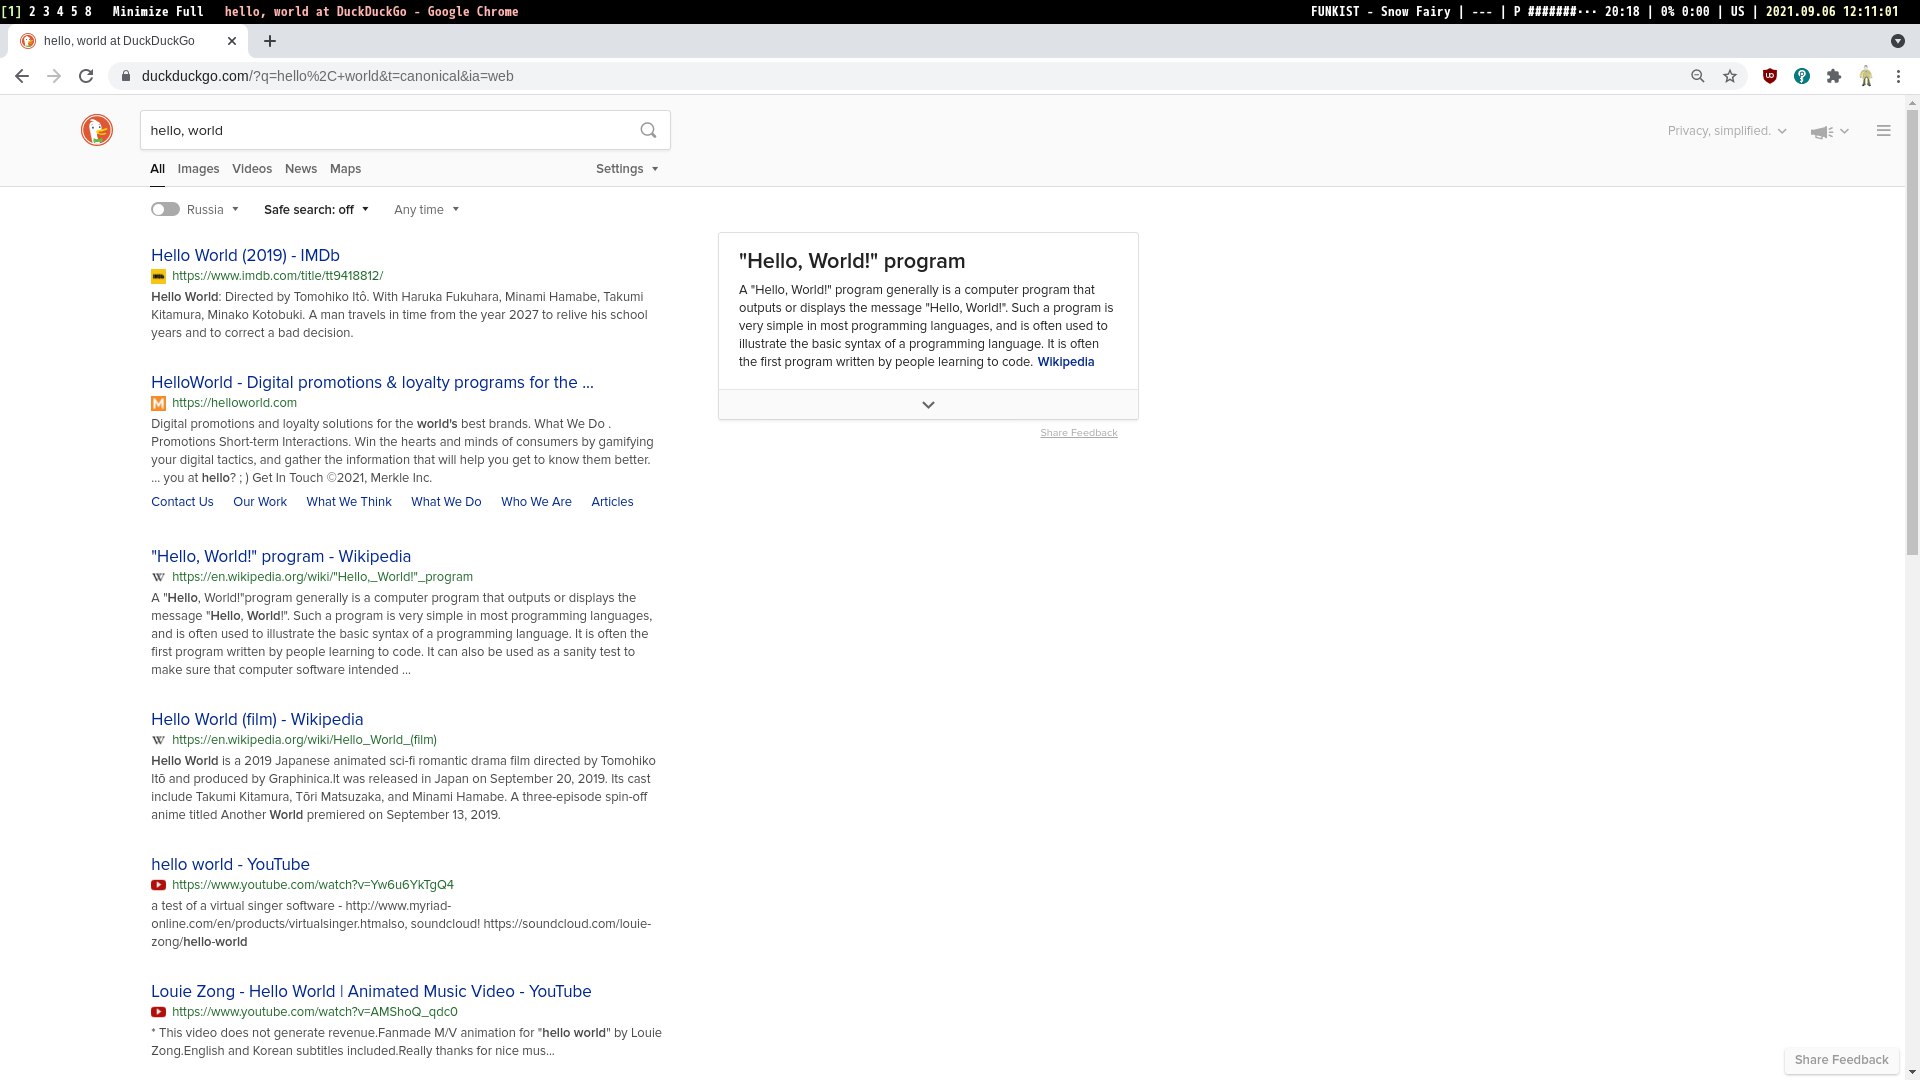The image size is (1920, 1080).
Task: Switch to workspace 8 in system bar
Action: point(88,12)
